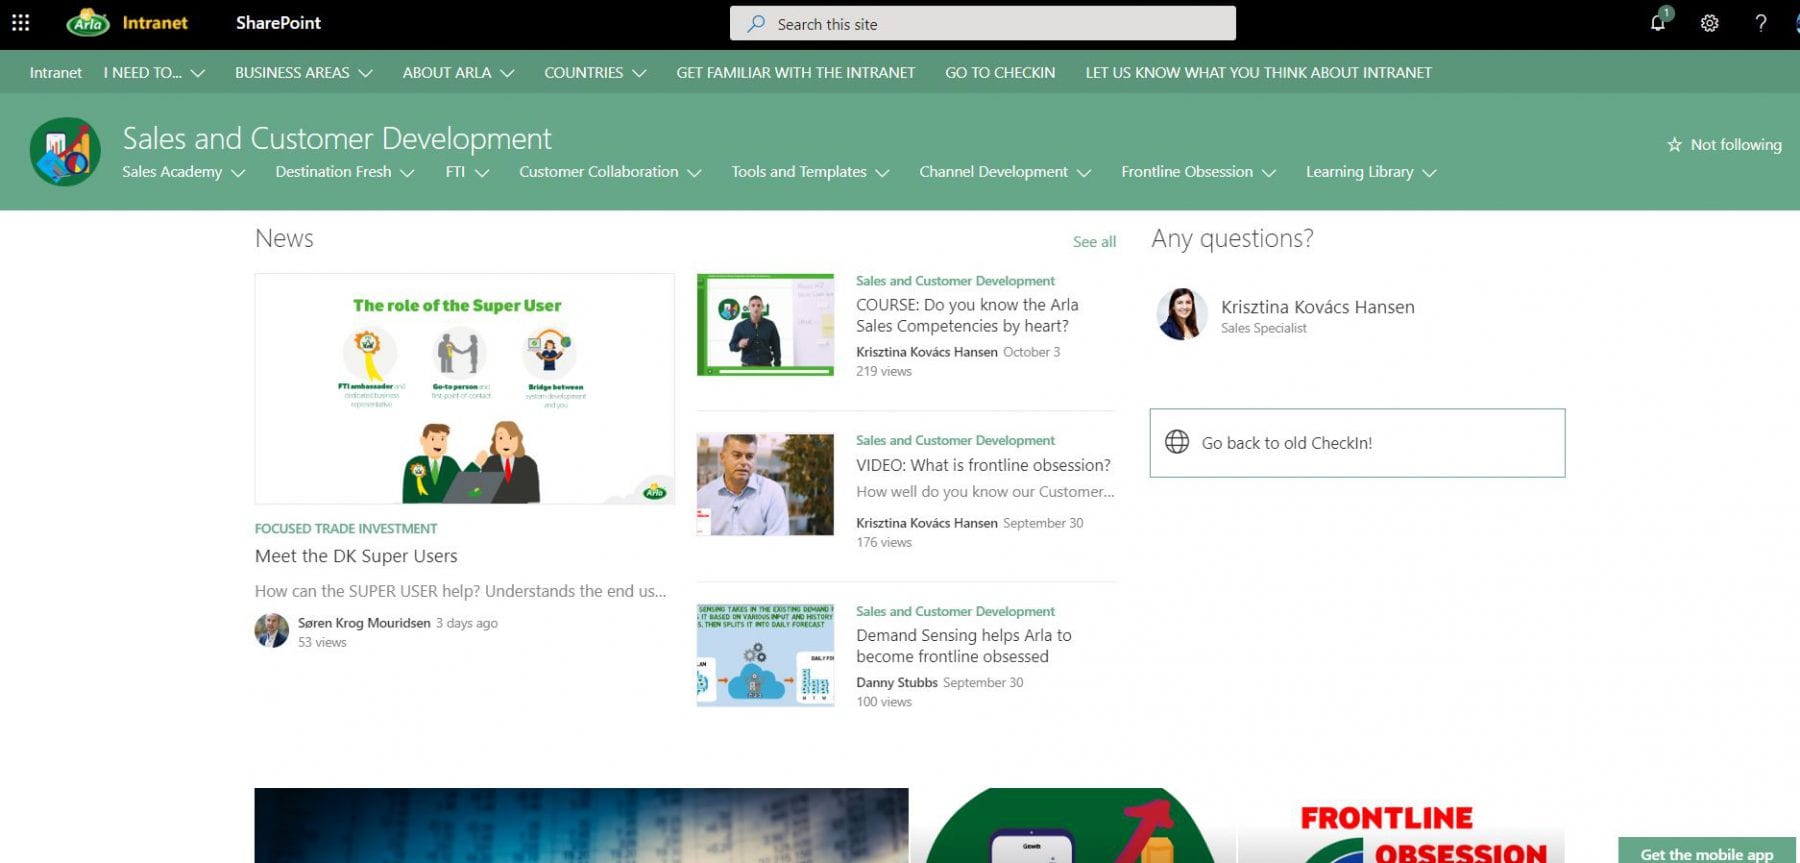Open the Learning Library menu label
1800x863 pixels.
(x=1359, y=172)
